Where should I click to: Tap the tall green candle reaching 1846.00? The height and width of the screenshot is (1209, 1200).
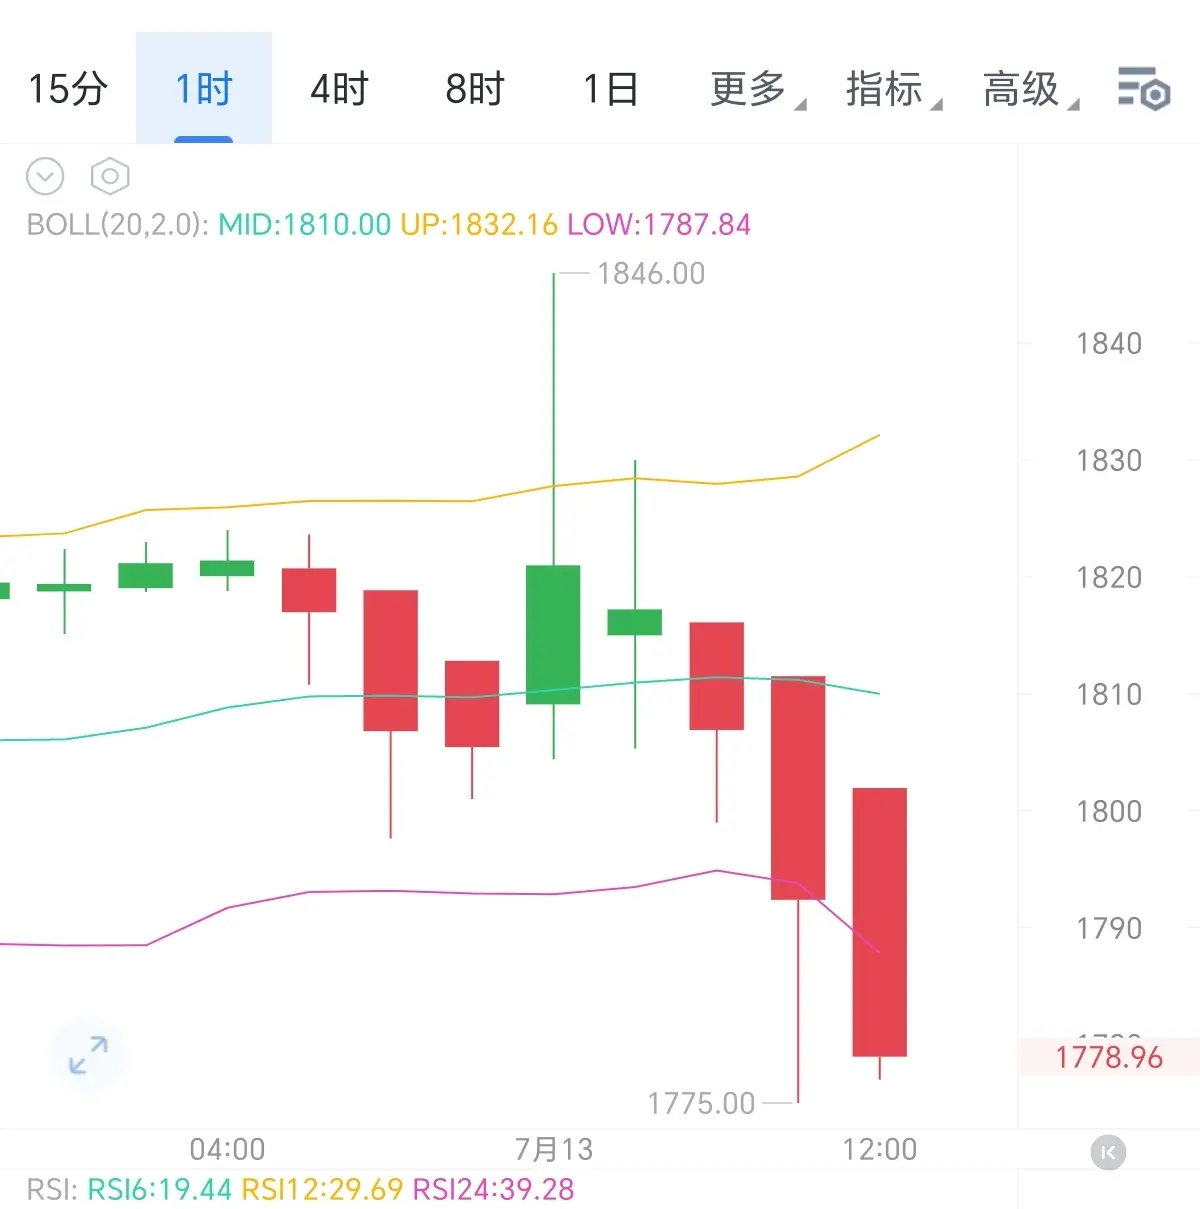coord(553,635)
